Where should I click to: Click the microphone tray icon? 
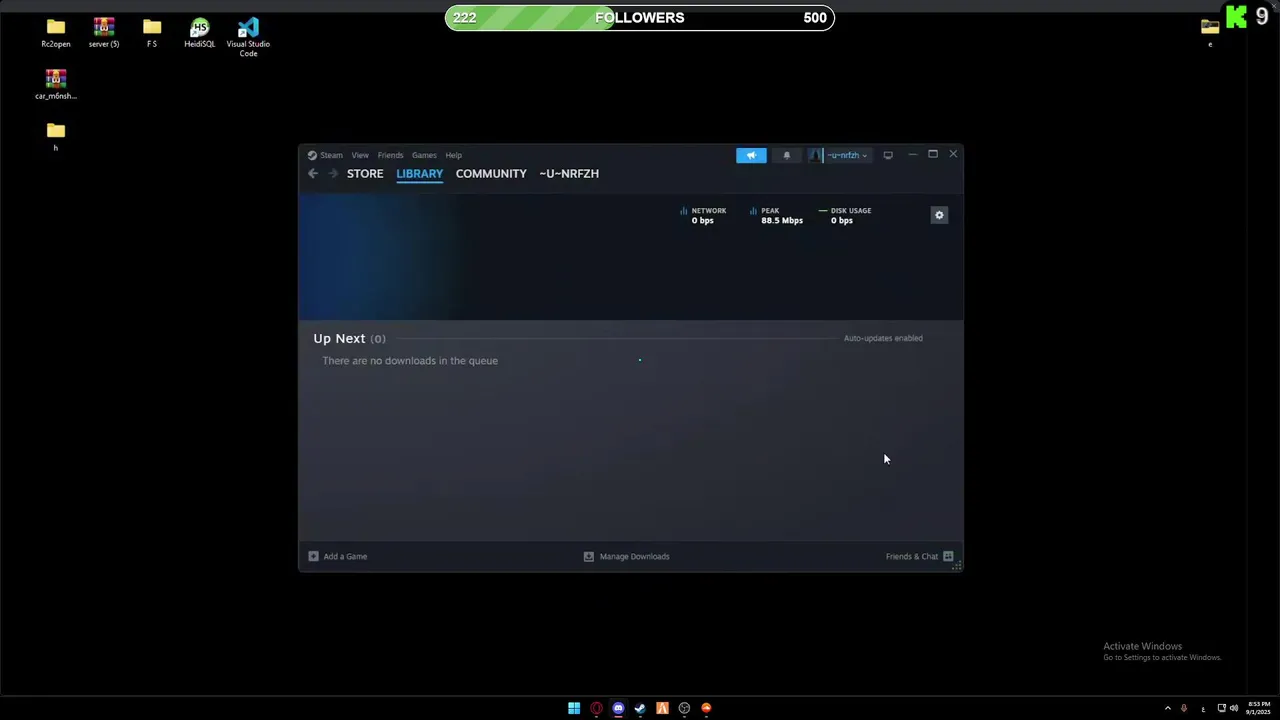(x=1184, y=708)
